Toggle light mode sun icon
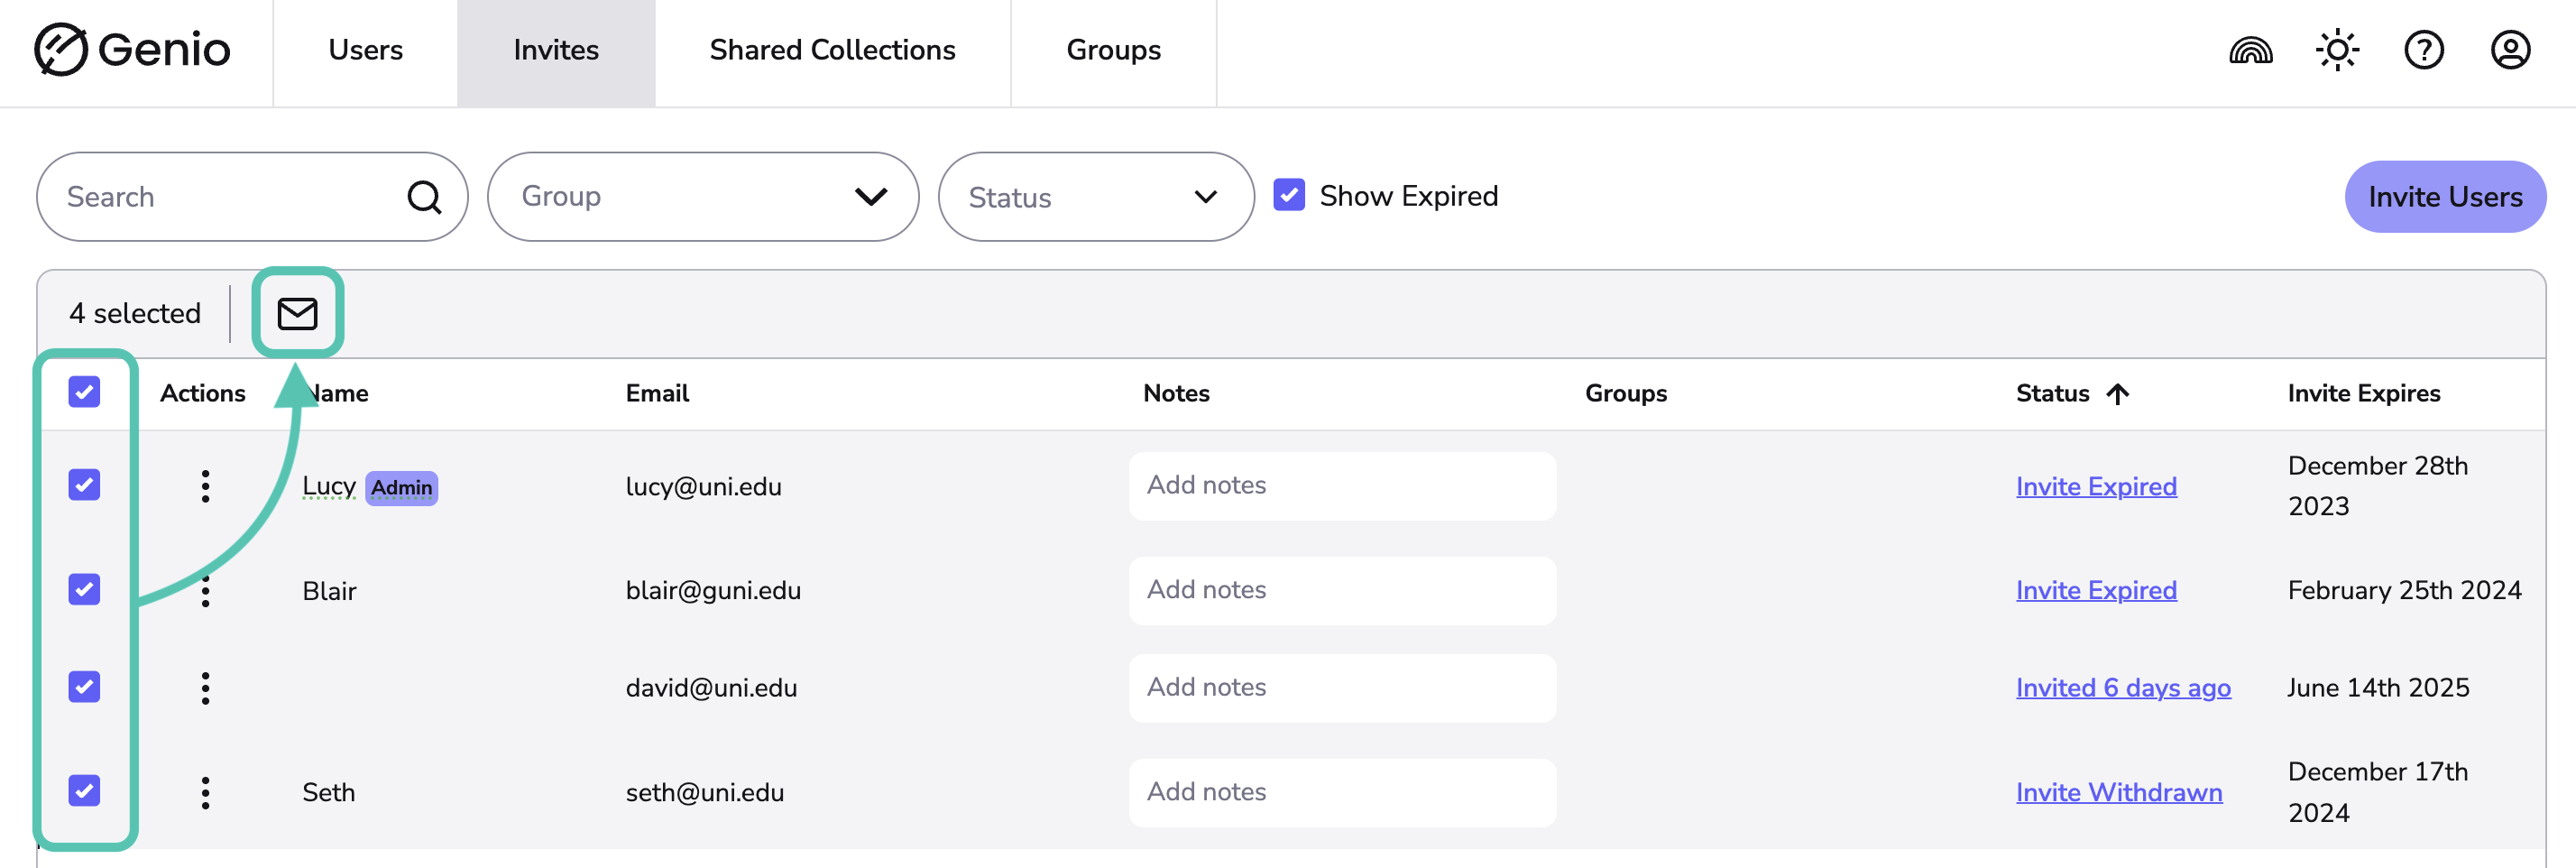The height and width of the screenshot is (868, 2576). (2337, 50)
